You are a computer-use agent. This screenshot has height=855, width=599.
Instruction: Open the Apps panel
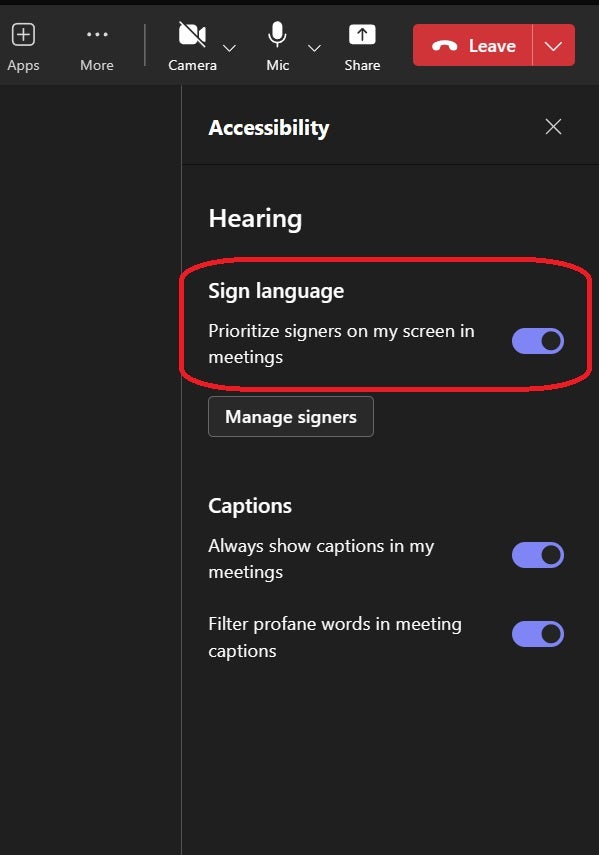point(23,34)
